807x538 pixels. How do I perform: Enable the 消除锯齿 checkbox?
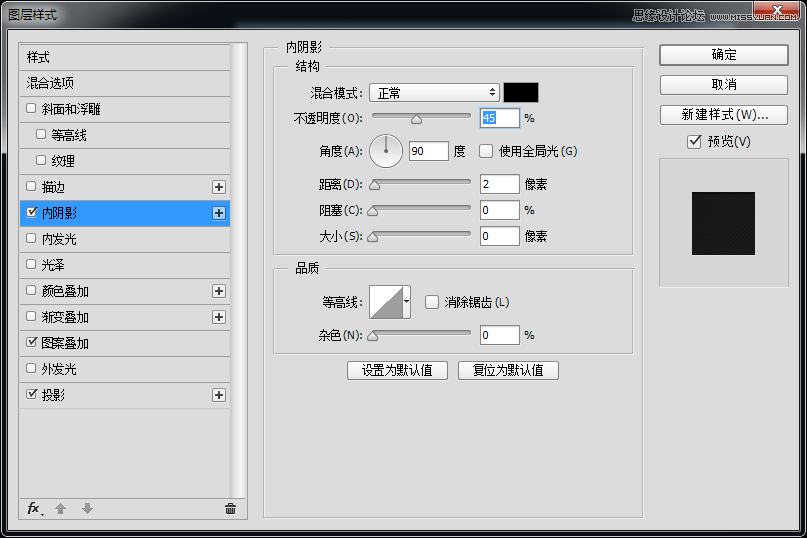click(432, 302)
